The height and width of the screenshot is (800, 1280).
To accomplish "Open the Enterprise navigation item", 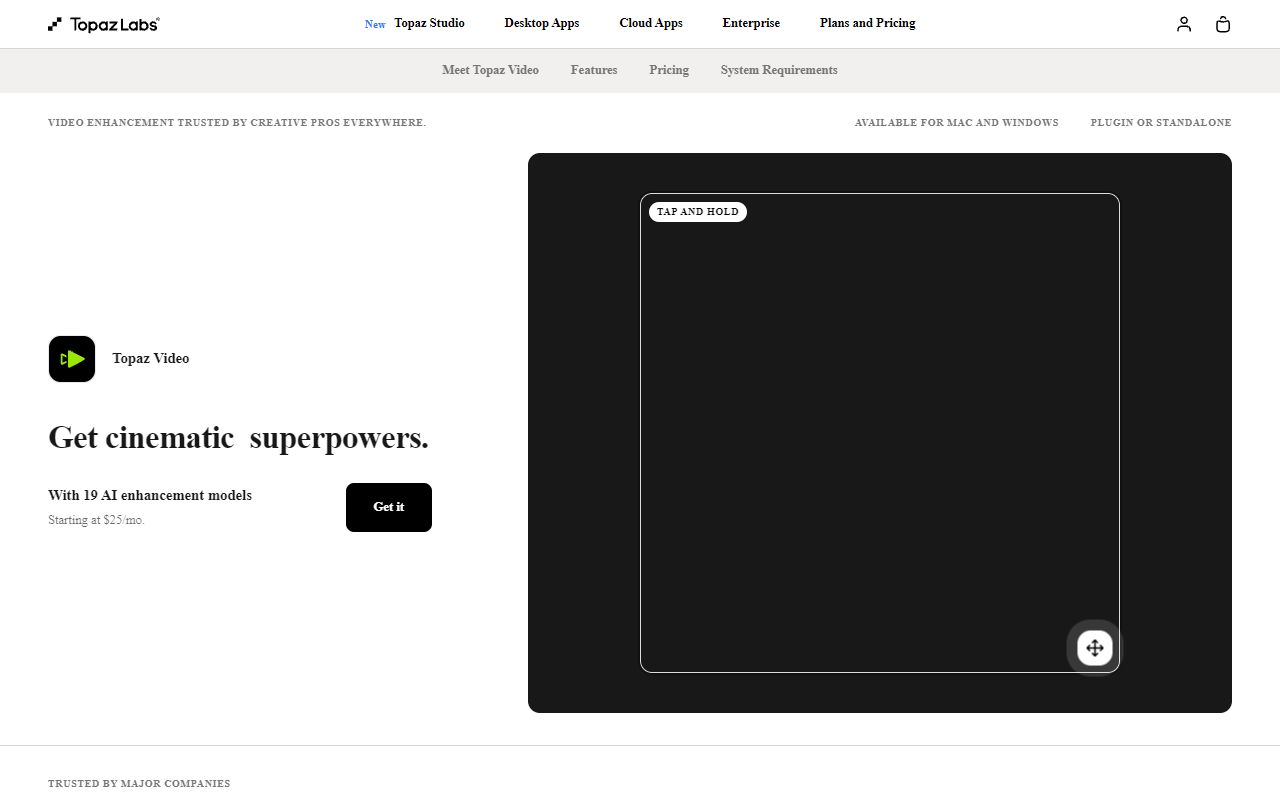I will pos(751,23).
